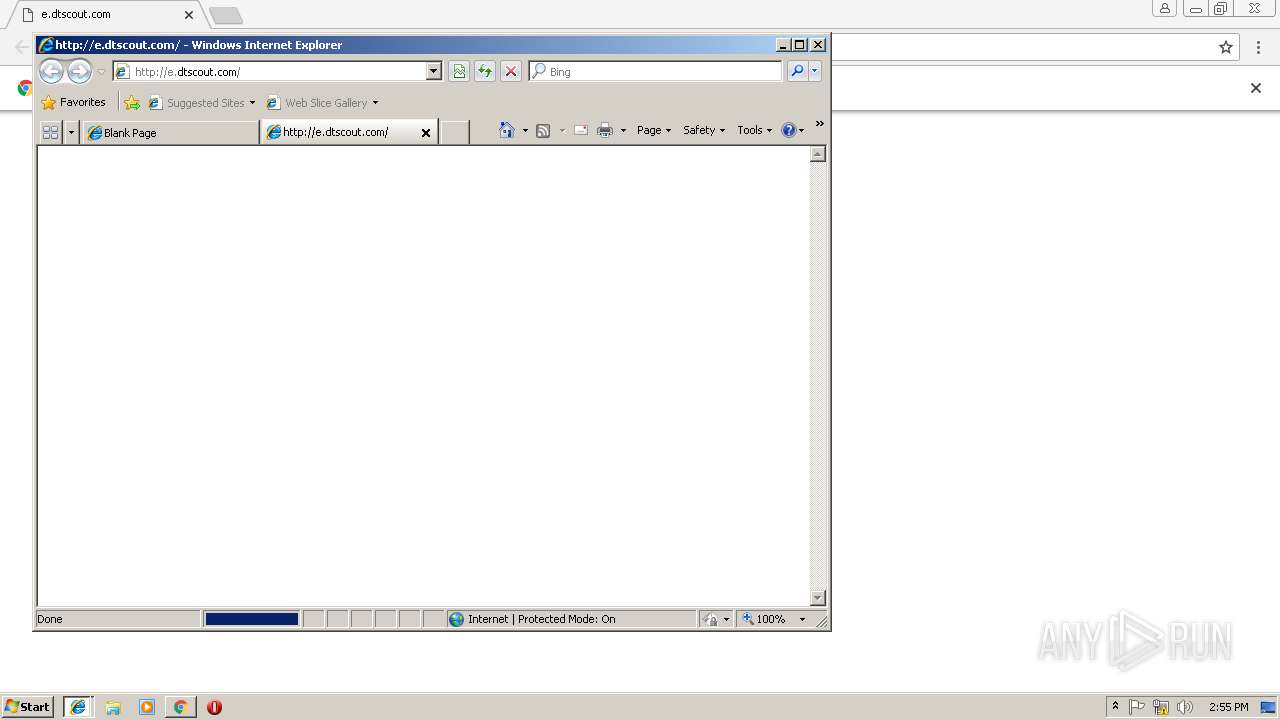Viewport: 1280px width, 720px height.
Task: Dismiss the Chrome infobar with X
Action: 1256,88
